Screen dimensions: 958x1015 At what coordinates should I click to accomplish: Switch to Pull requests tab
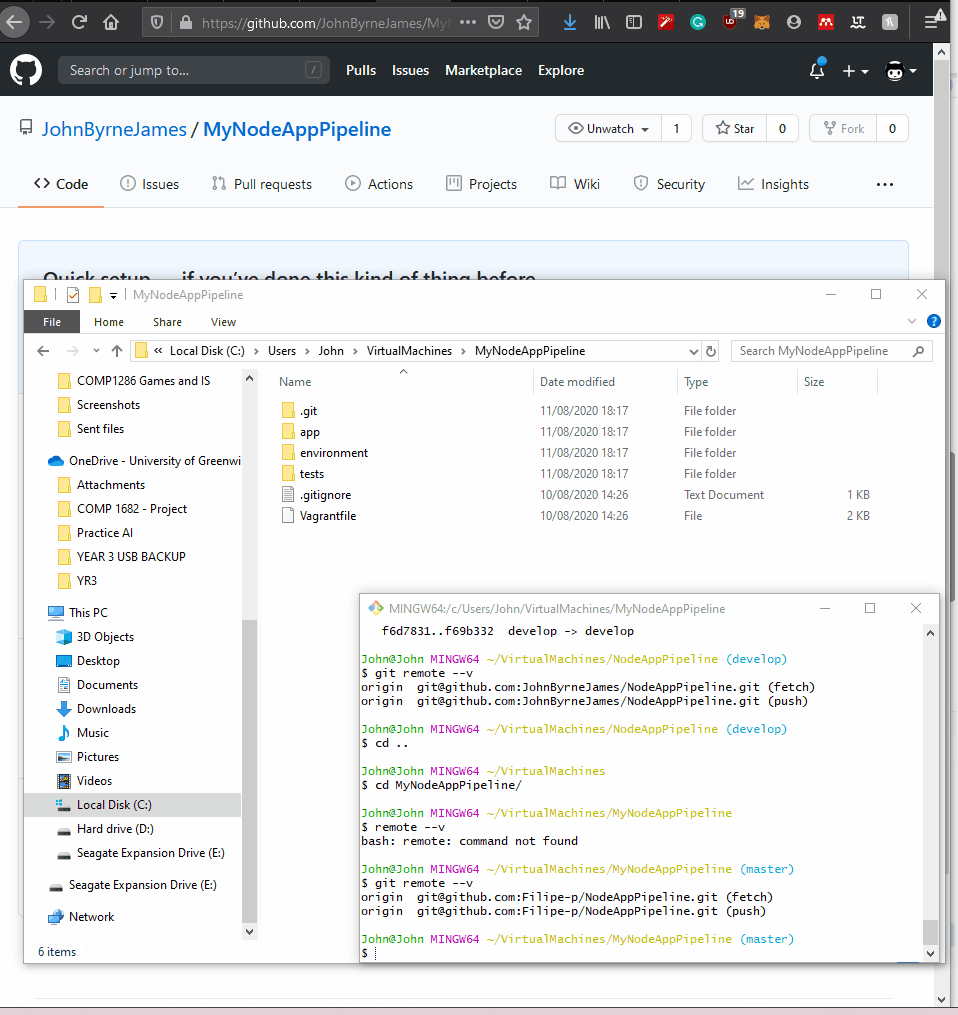pos(262,184)
